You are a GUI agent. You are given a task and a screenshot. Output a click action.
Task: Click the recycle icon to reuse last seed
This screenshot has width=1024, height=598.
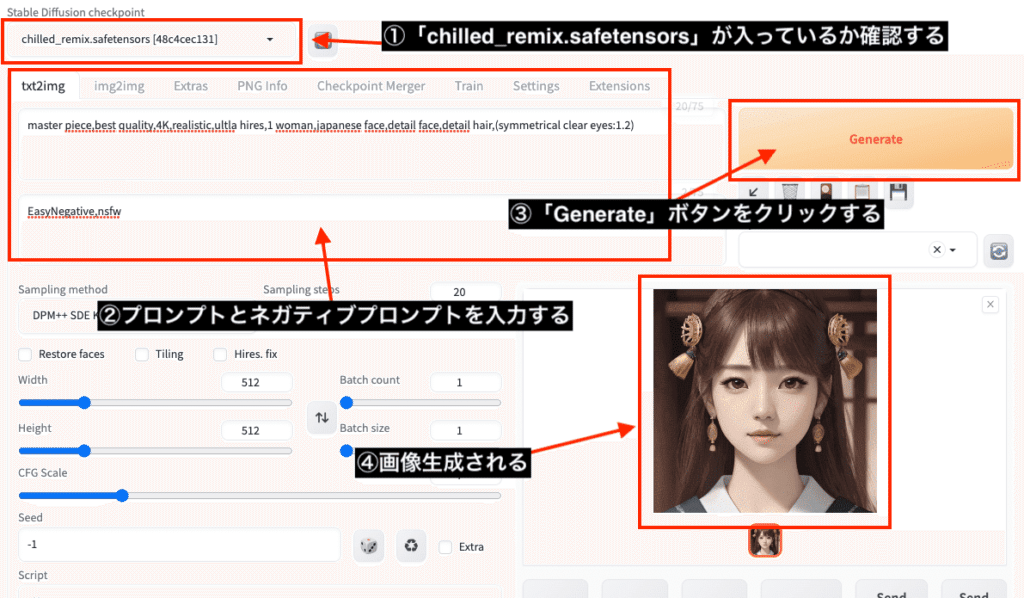pos(411,546)
